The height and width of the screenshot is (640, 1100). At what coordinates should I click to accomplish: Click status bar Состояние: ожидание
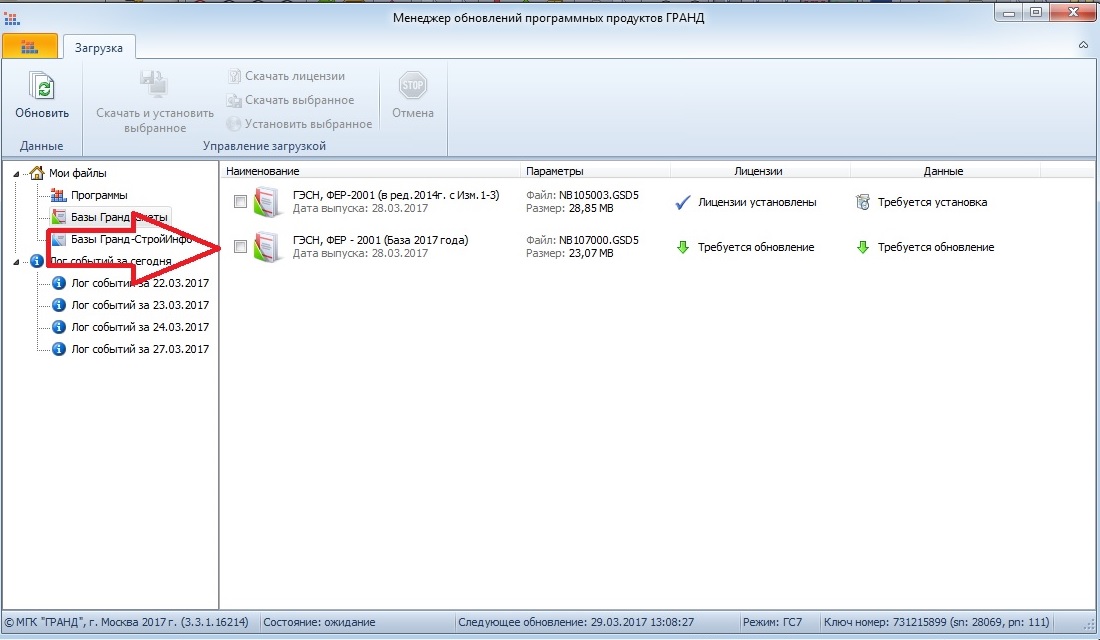pos(319,622)
